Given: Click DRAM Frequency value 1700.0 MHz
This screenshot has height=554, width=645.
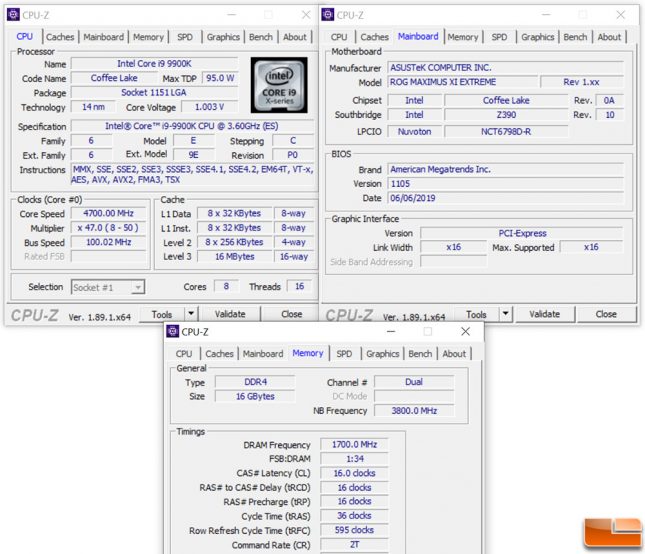Looking at the screenshot, I should pyautogui.click(x=354, y=445).
